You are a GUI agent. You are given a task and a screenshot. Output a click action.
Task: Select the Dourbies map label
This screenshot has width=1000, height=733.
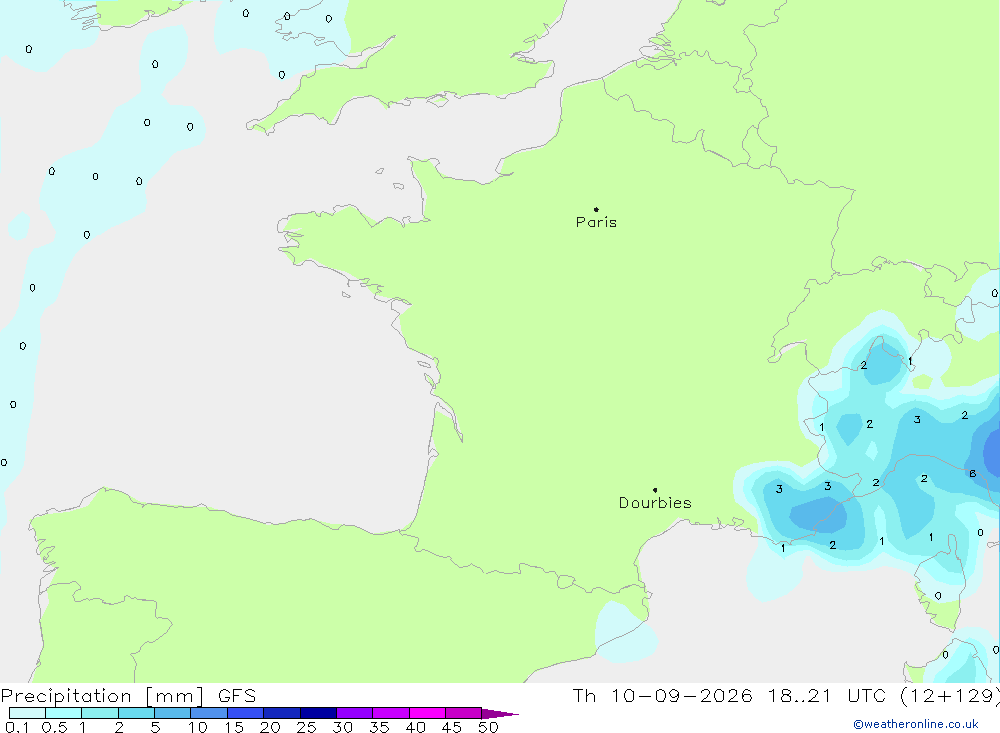pyautogui.click(x=655, y=503)
